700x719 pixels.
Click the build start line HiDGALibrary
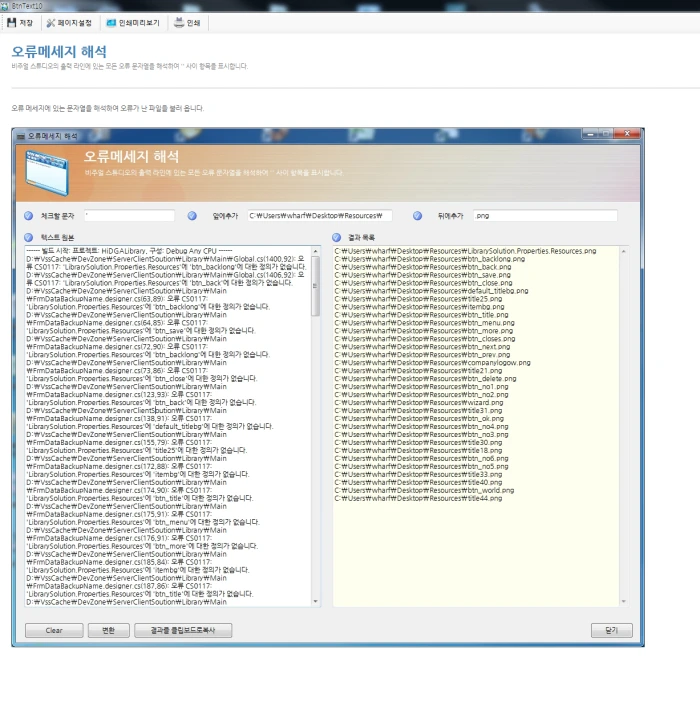click(129, 251)
